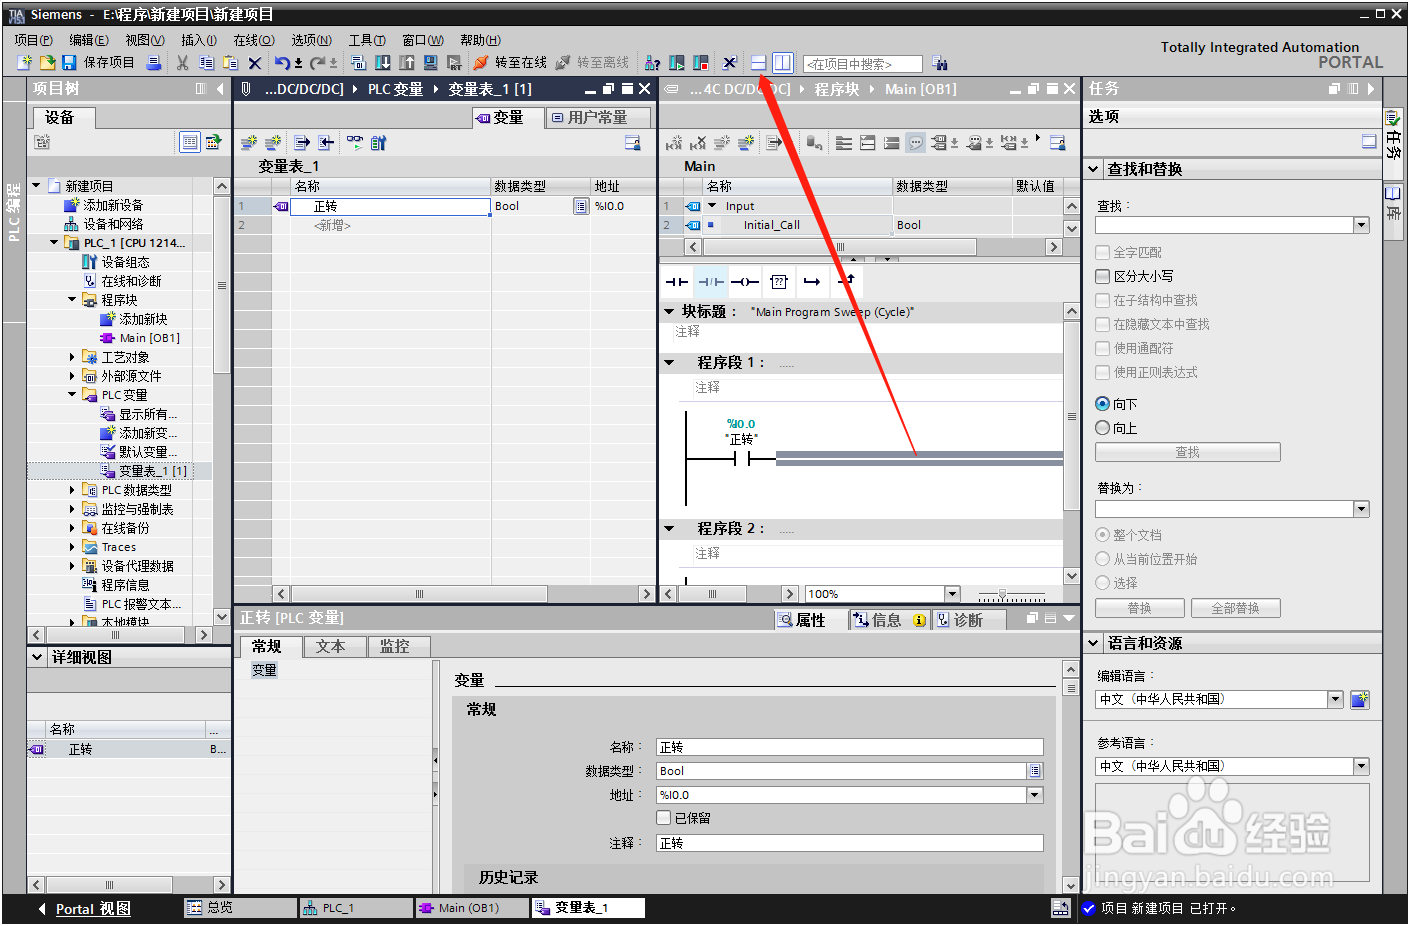1410x926 pixels.
Task: Click the Stop CPU icon
Action: pyautogui.click(x=701, y=63)
